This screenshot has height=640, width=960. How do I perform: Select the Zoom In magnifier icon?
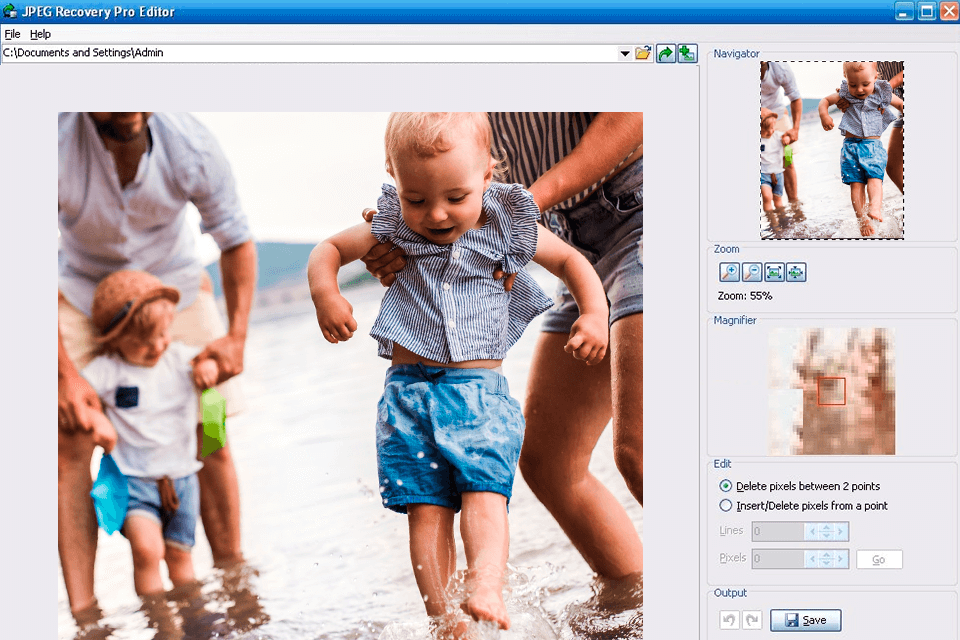tap(728, 271)
